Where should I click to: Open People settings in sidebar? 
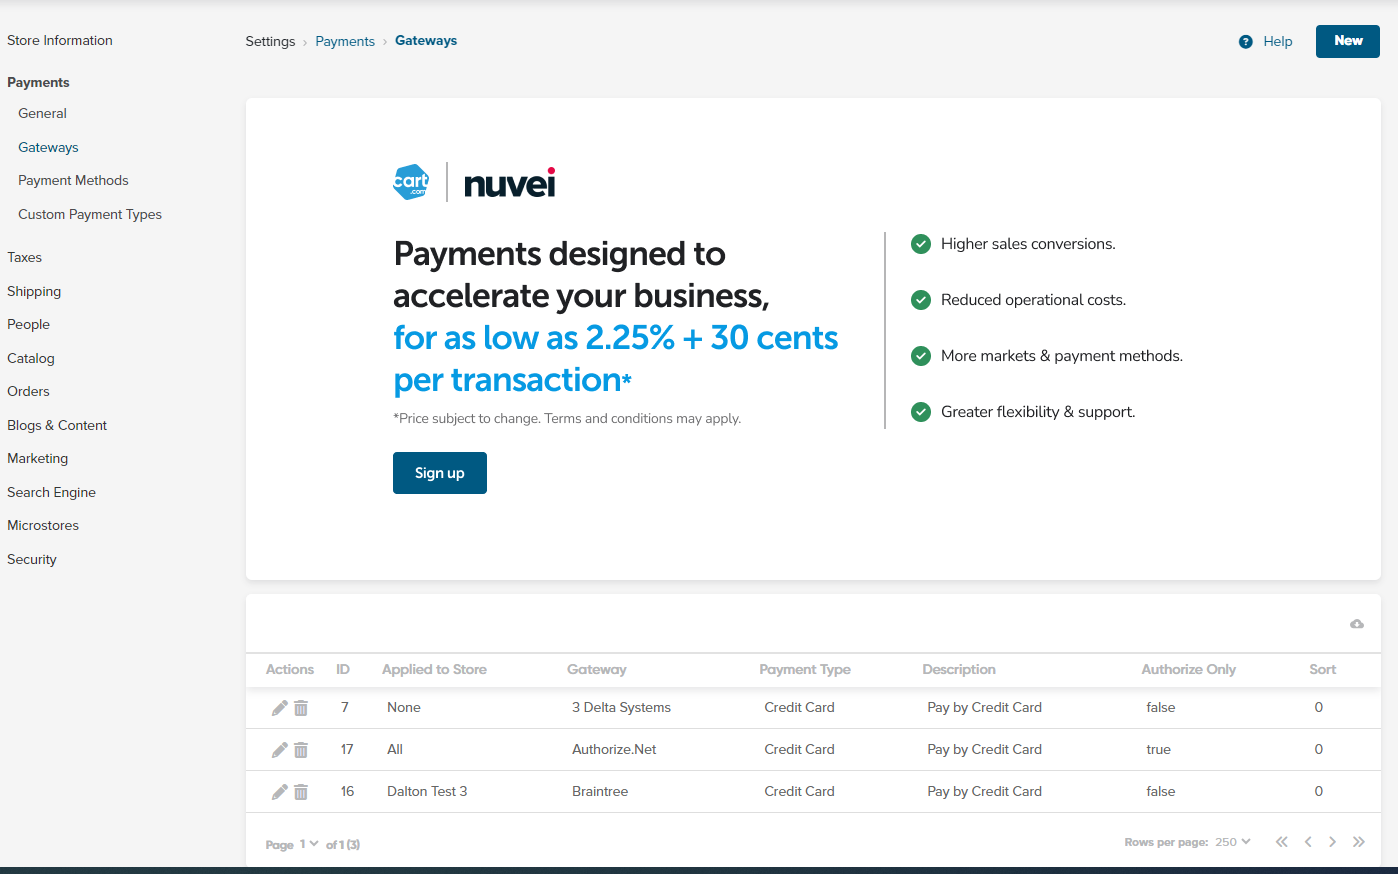tap(28, 325)
